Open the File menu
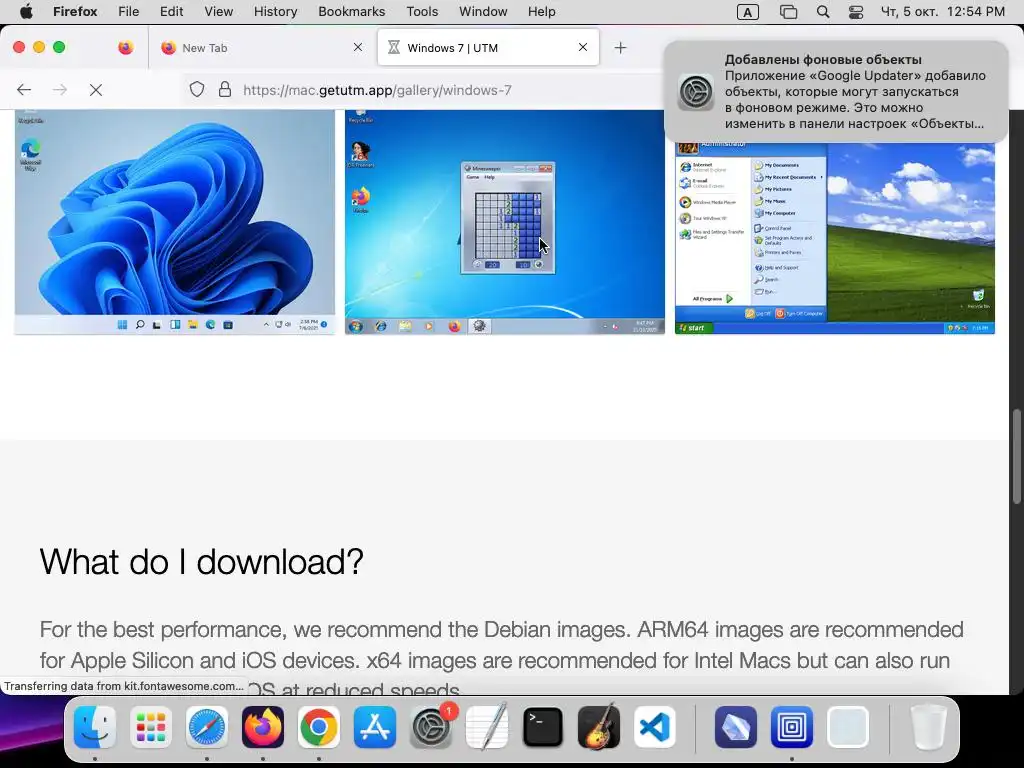The height and width of the screenshot is (768, 1024). [129, 12]
